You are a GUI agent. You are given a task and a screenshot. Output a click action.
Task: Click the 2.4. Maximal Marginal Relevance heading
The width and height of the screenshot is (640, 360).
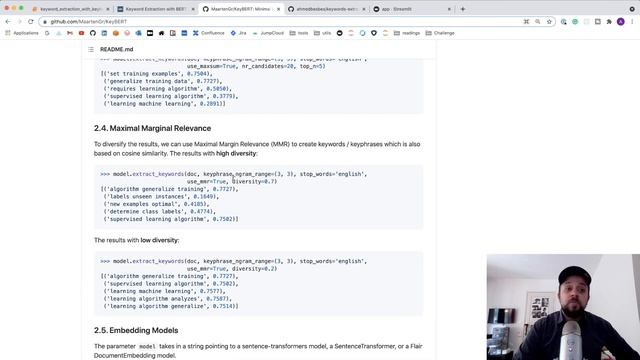152,128
